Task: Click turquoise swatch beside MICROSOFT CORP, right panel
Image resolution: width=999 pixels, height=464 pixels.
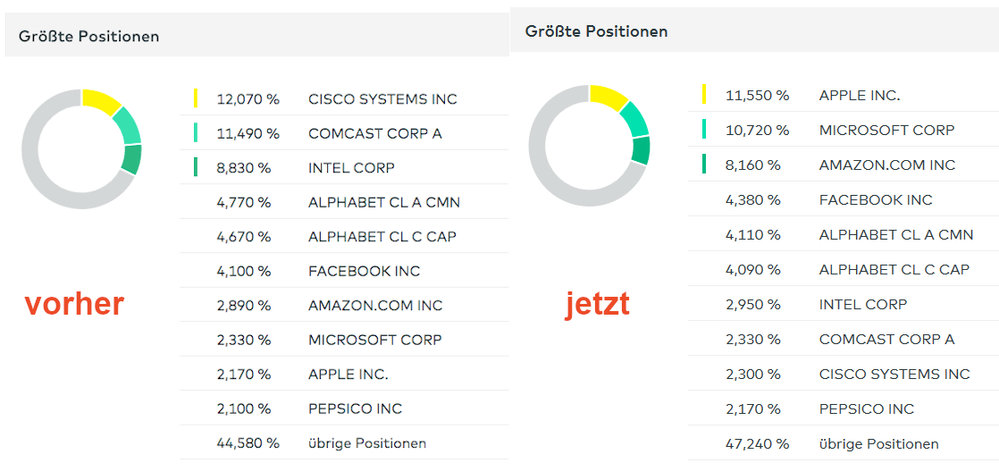Action: (705, 129)
